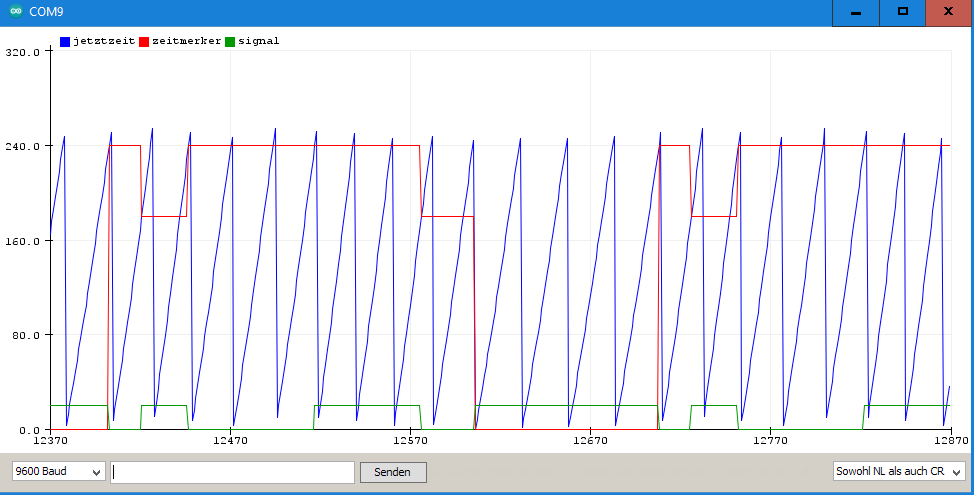Screen dimensions: 974x495
Task: Click the 12370 x-axis label
Action: click(x=50, y=440)
